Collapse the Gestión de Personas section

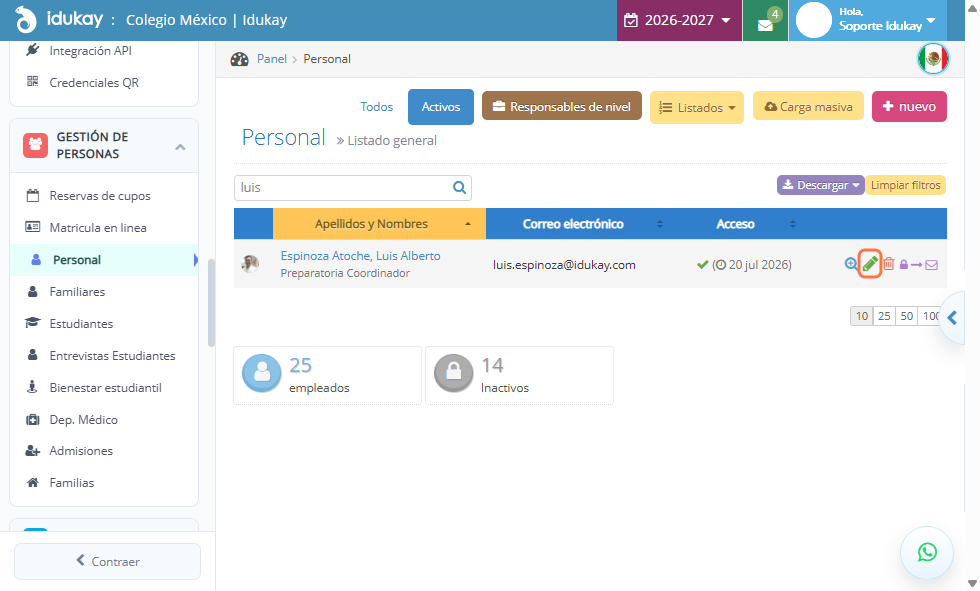click(x=180, y=147)
